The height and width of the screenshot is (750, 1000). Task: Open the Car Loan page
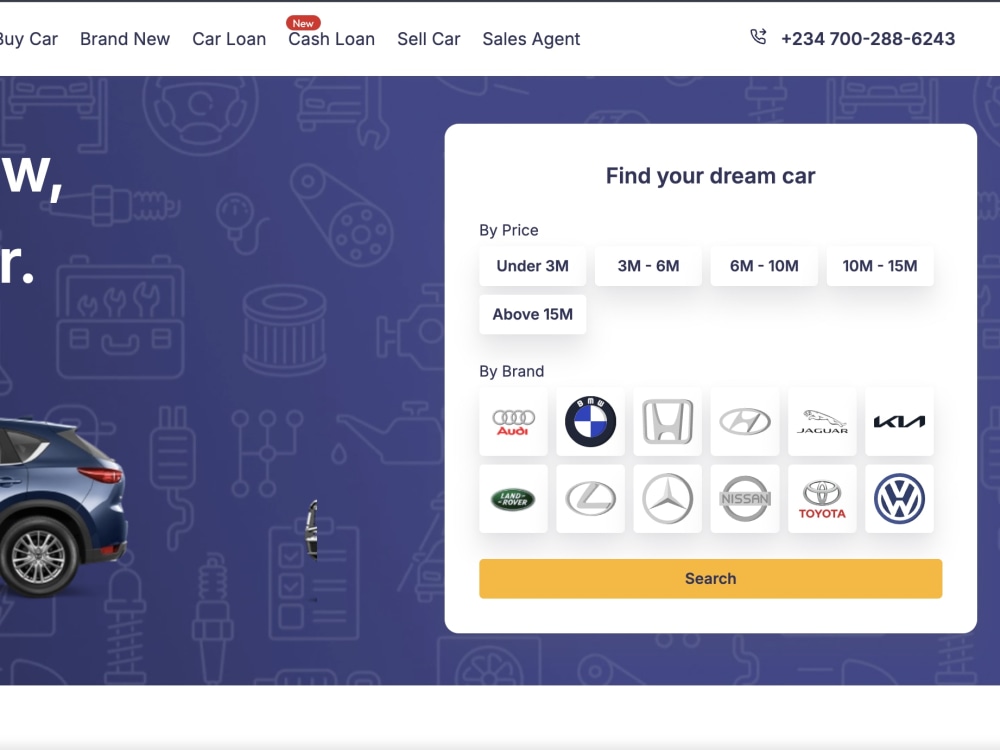coord(229,39)
